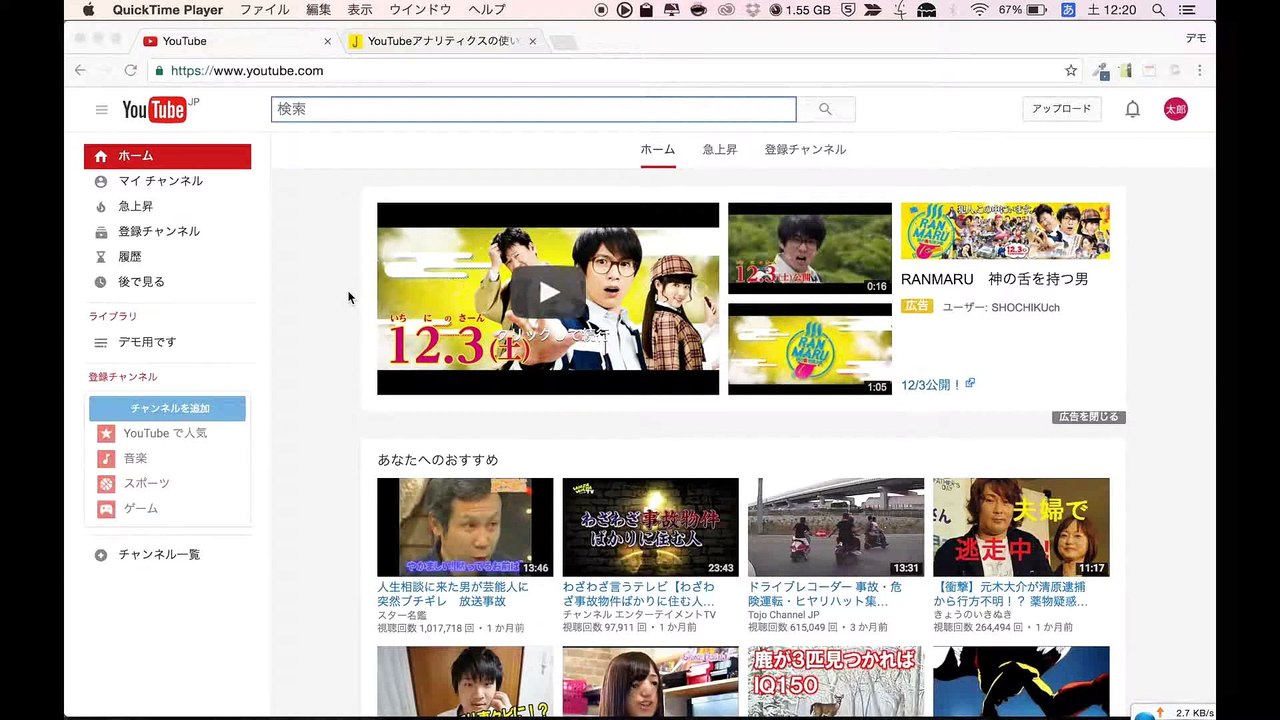The width and height of the screenshot is (1280, 720).
Task: Open the ヘルプ menu
Action: tap(487, 10)
